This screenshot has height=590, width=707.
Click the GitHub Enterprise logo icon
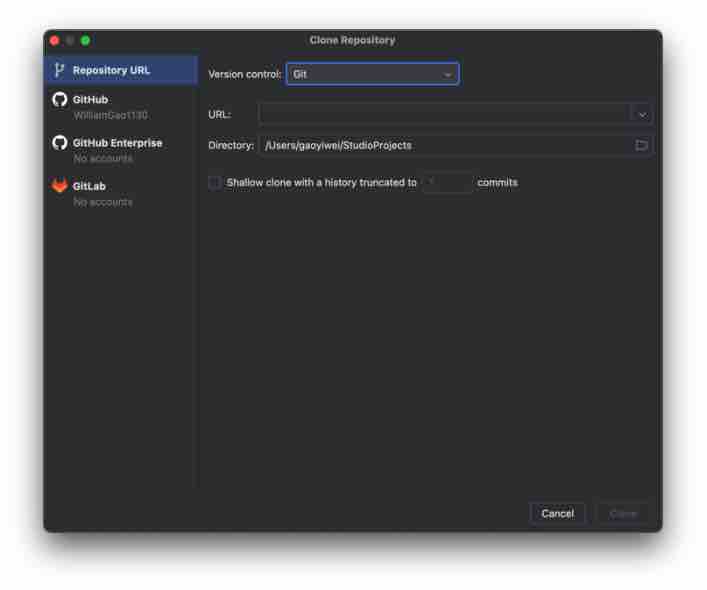[x=60, y=143]
